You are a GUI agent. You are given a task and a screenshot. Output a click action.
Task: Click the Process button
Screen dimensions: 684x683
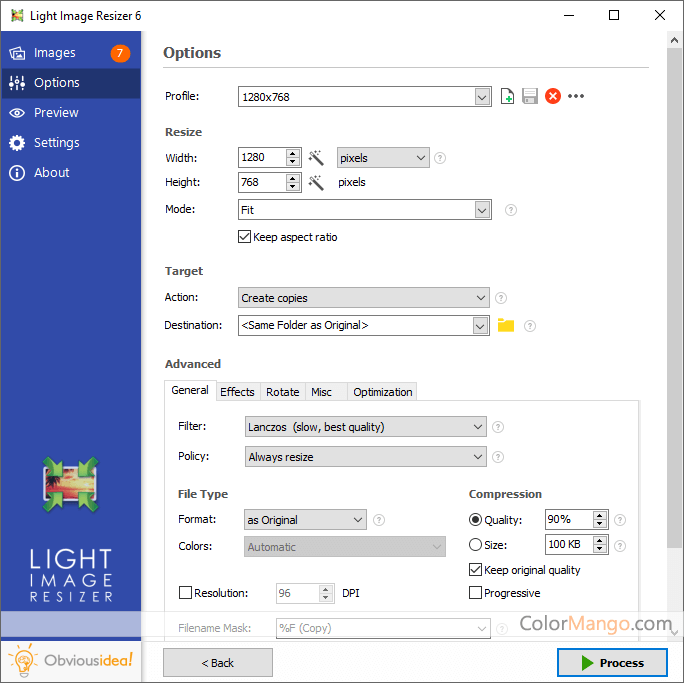612,663
